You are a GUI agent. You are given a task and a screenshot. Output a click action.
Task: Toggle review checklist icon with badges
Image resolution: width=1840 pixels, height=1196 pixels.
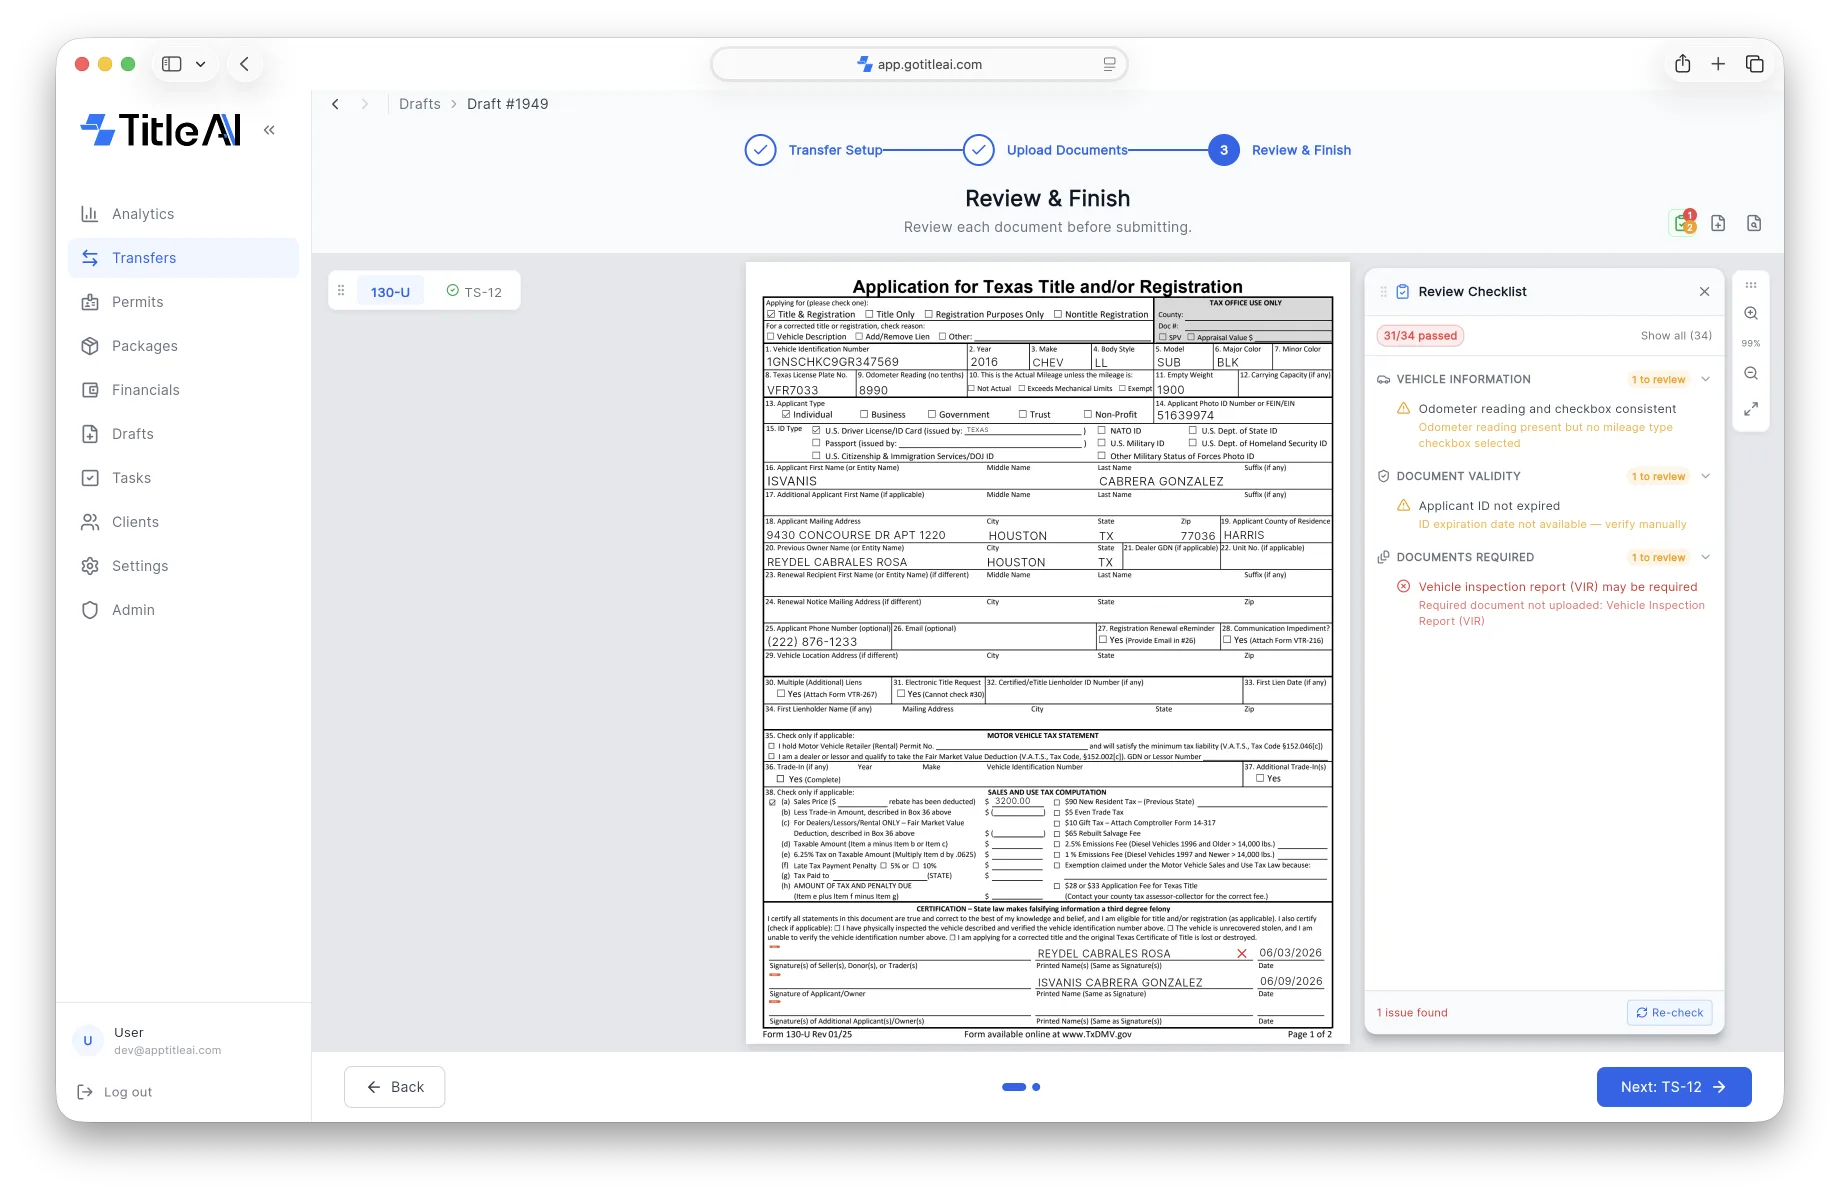(x=1684, y=223)
